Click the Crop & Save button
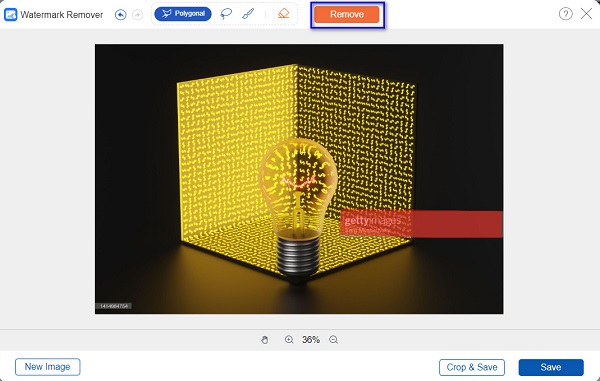This screenshot has width=600, height=381. pyautogui.click(x=472, y=367)
